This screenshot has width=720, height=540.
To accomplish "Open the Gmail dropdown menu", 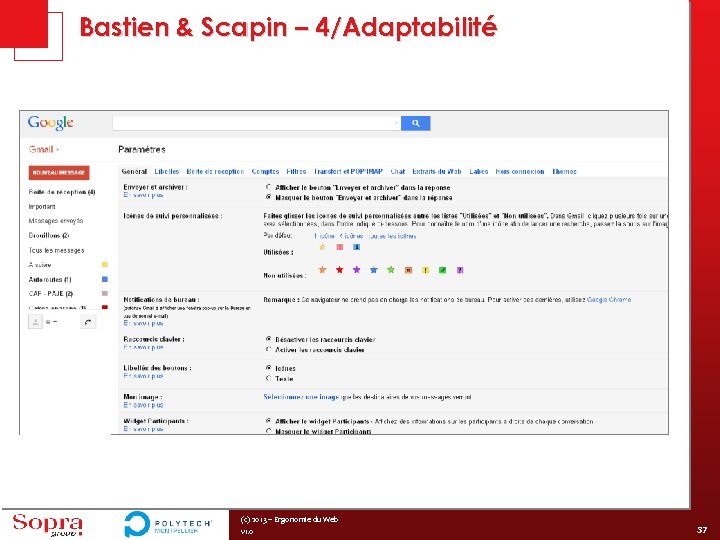I will pos(44,149).
